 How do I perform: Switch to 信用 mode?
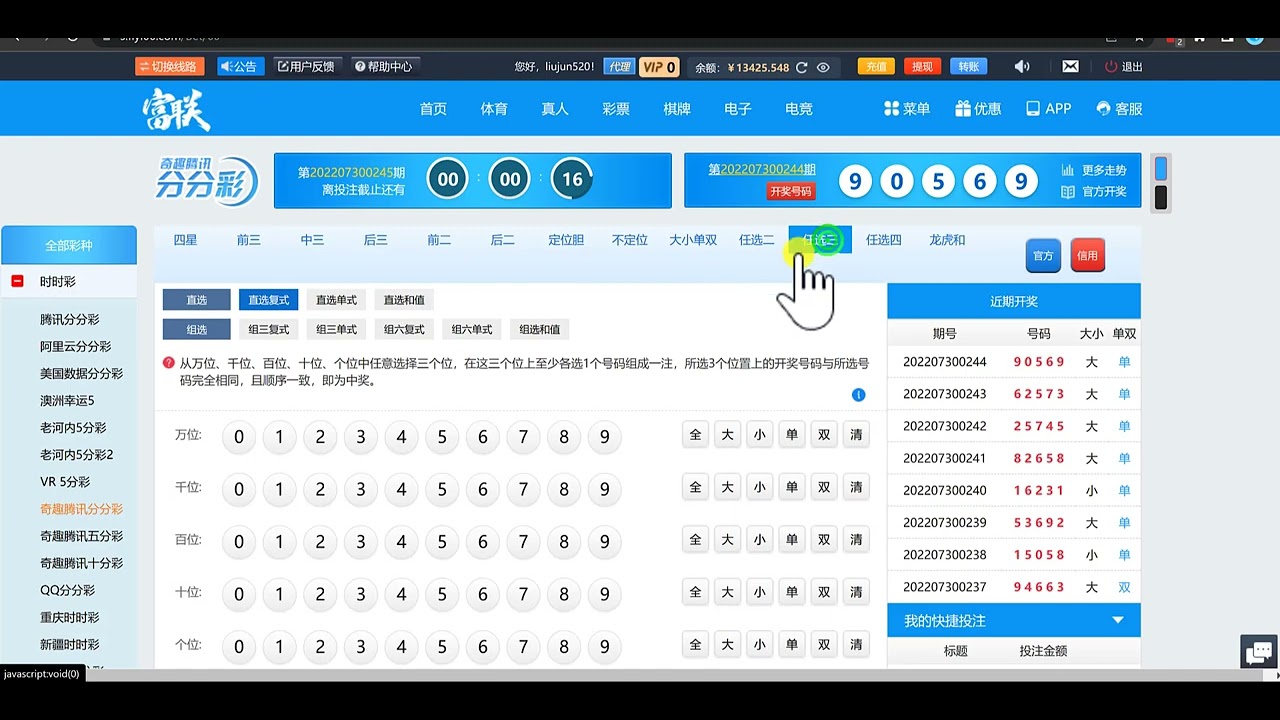click(x=1087, y=256)
